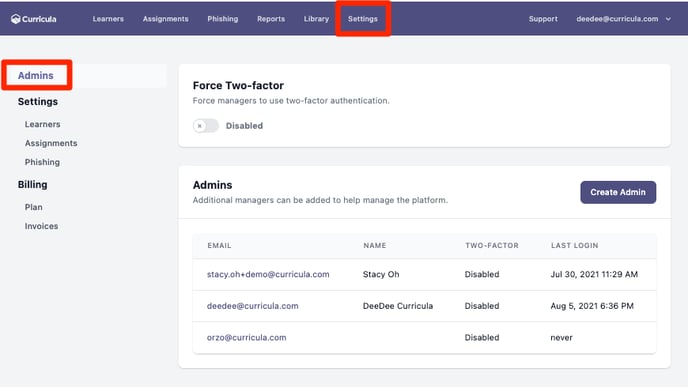Image resolution: width=688 pixels, height=387 pixels.
Task: Click the Disabled two-factor cell for orzo@curricula.com
Action: pos(482,337)
